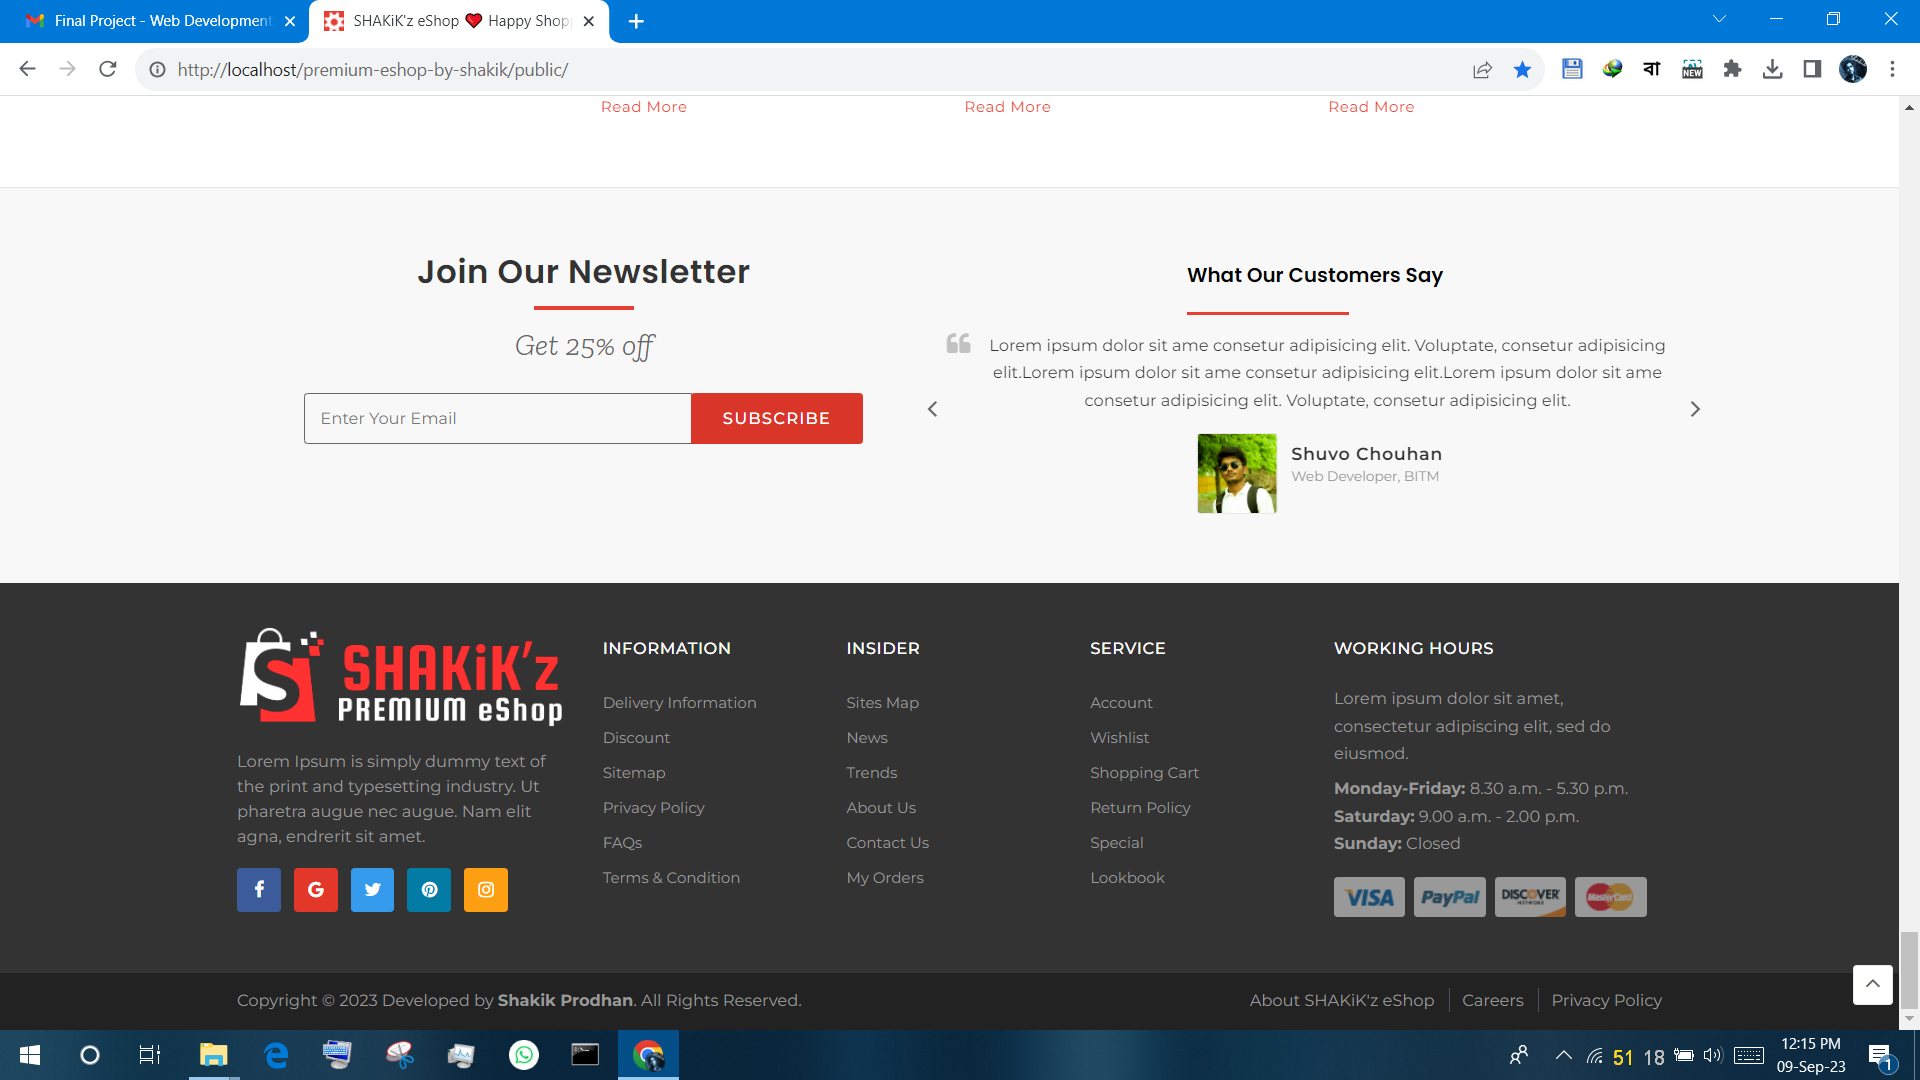This screenshot has height=1080, width=1920.
Task: Open the Sitemap footer link
Action: [x=634, y=773]
